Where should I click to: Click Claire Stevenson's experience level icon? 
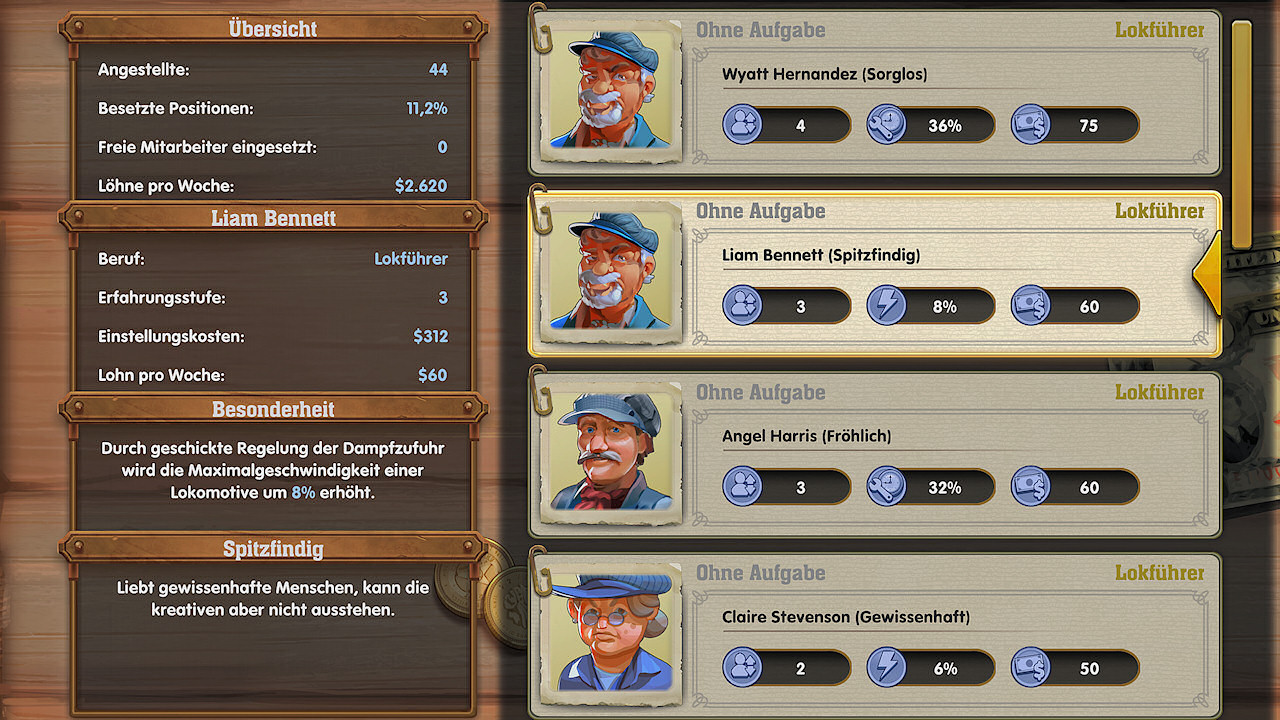pyautogui.click(x=742, y=668)
